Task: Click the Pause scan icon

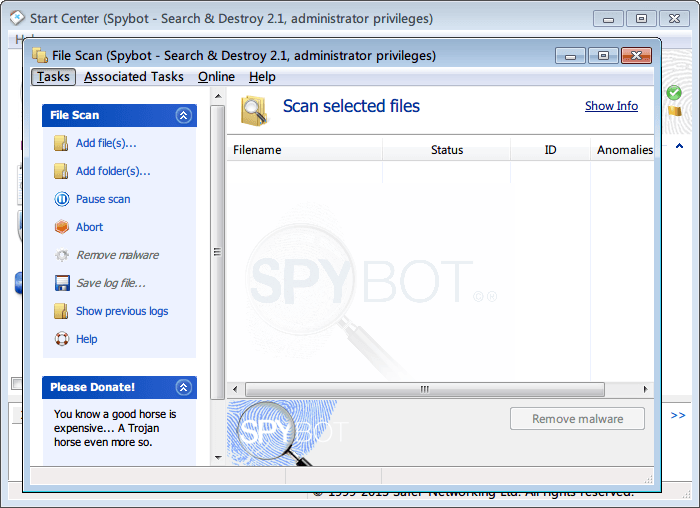Action: [61, 199]
